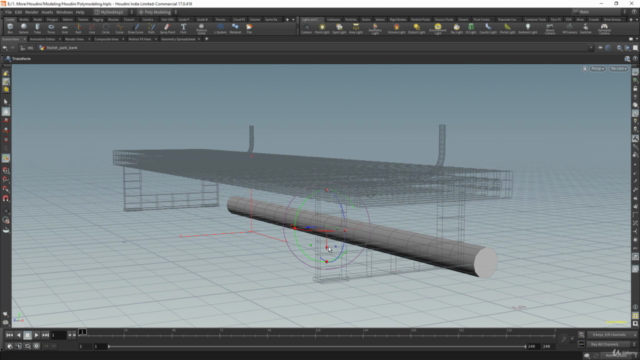The height and width of the screenshot is (360, 640).
Task: Close the Animation Editor tab
Action: tap(60, 39)
